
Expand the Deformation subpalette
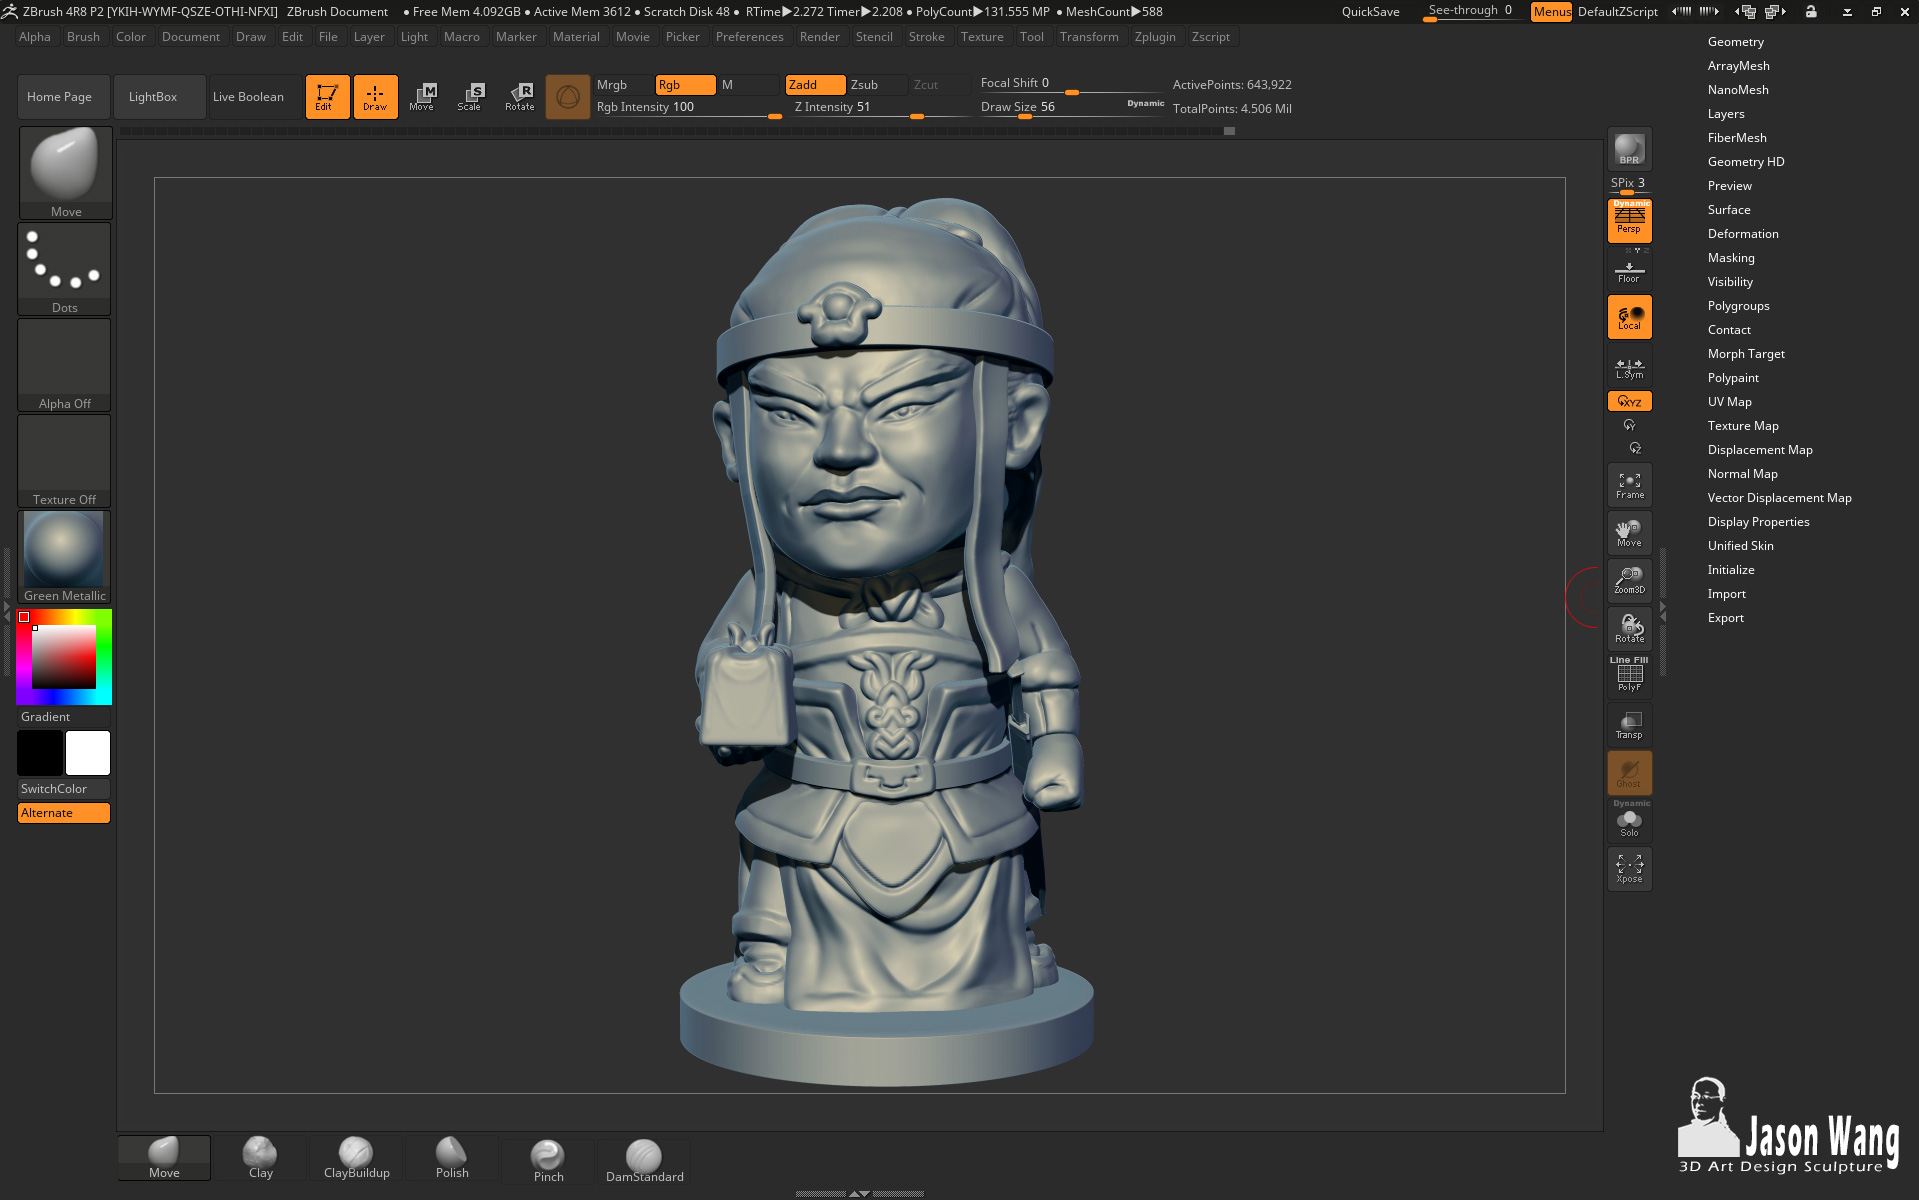click(x=1742, y=234)
